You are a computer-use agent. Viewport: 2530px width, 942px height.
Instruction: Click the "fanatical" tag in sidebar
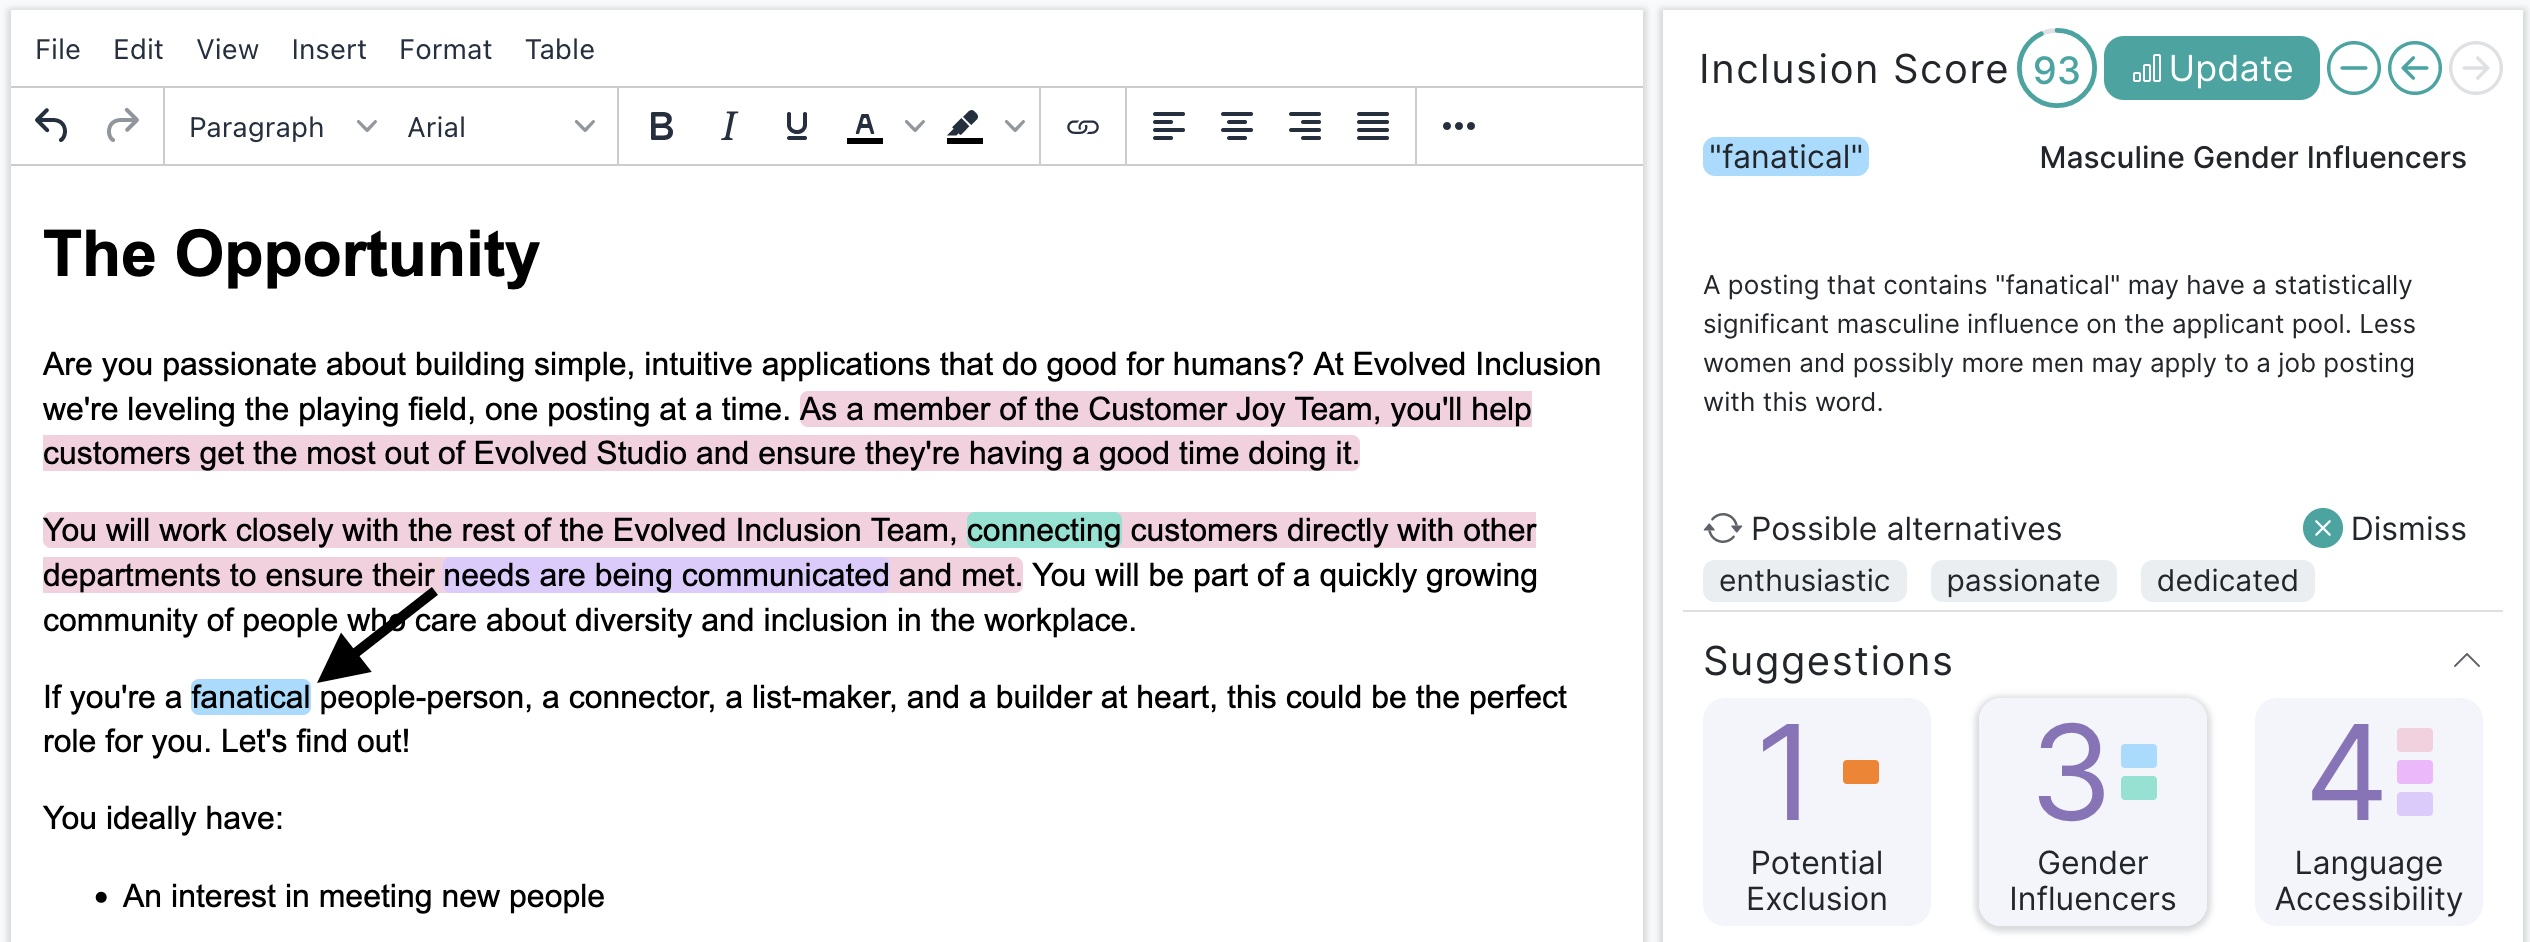(1785, 157)
